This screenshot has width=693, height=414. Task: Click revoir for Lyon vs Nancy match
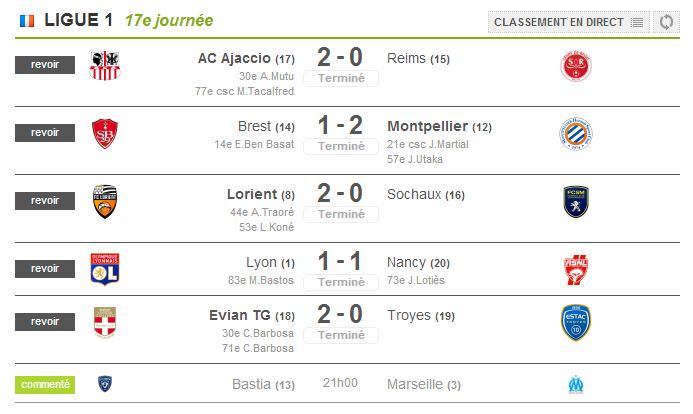point(45,269)
